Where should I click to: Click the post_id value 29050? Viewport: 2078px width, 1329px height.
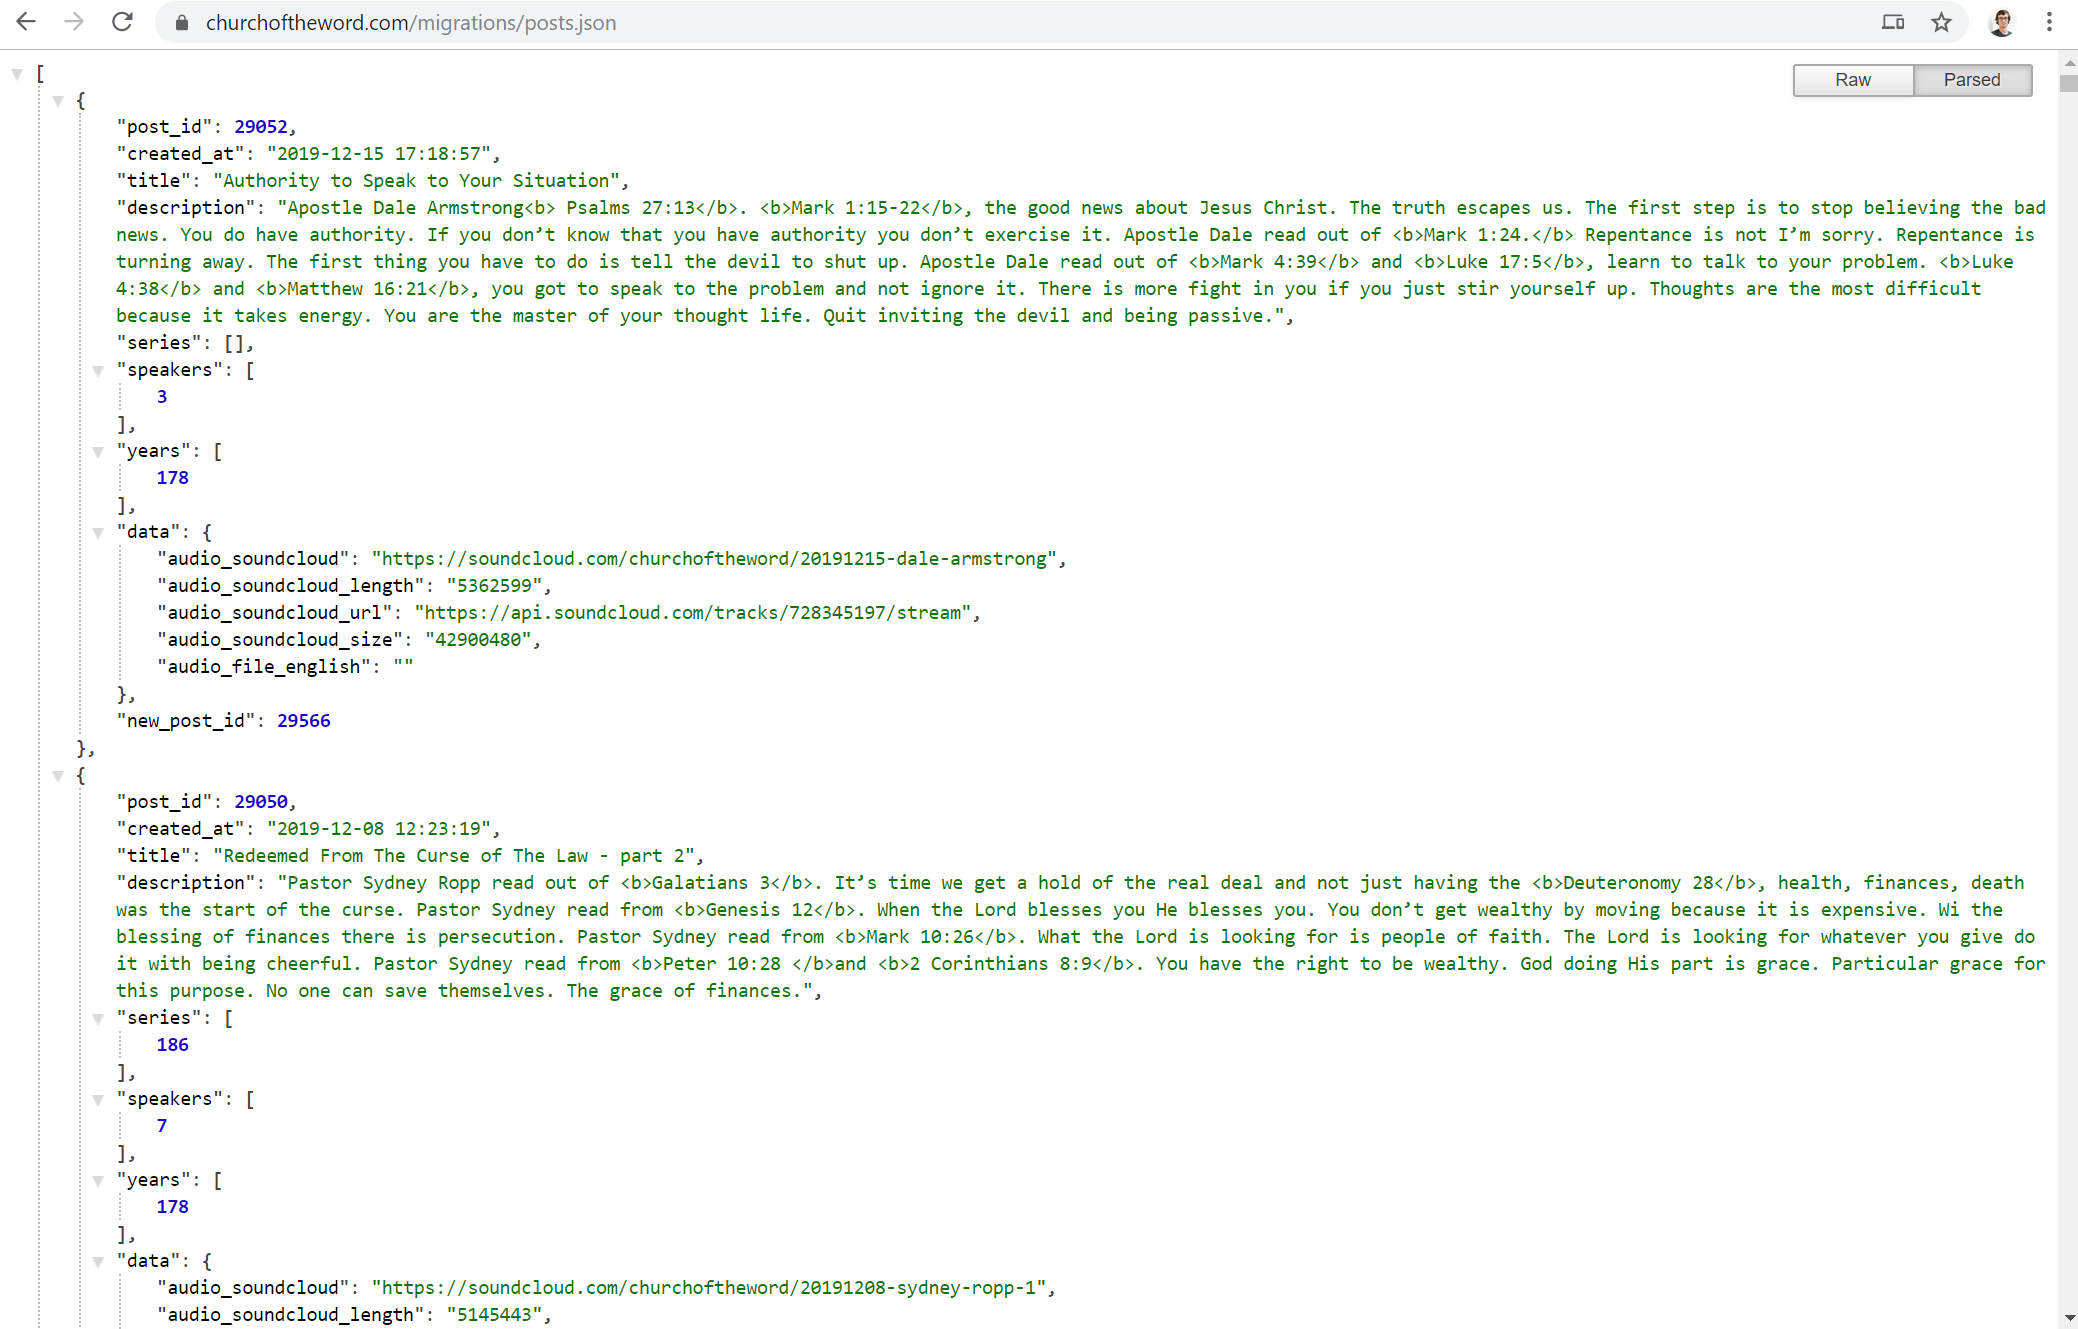click(261, 802)
